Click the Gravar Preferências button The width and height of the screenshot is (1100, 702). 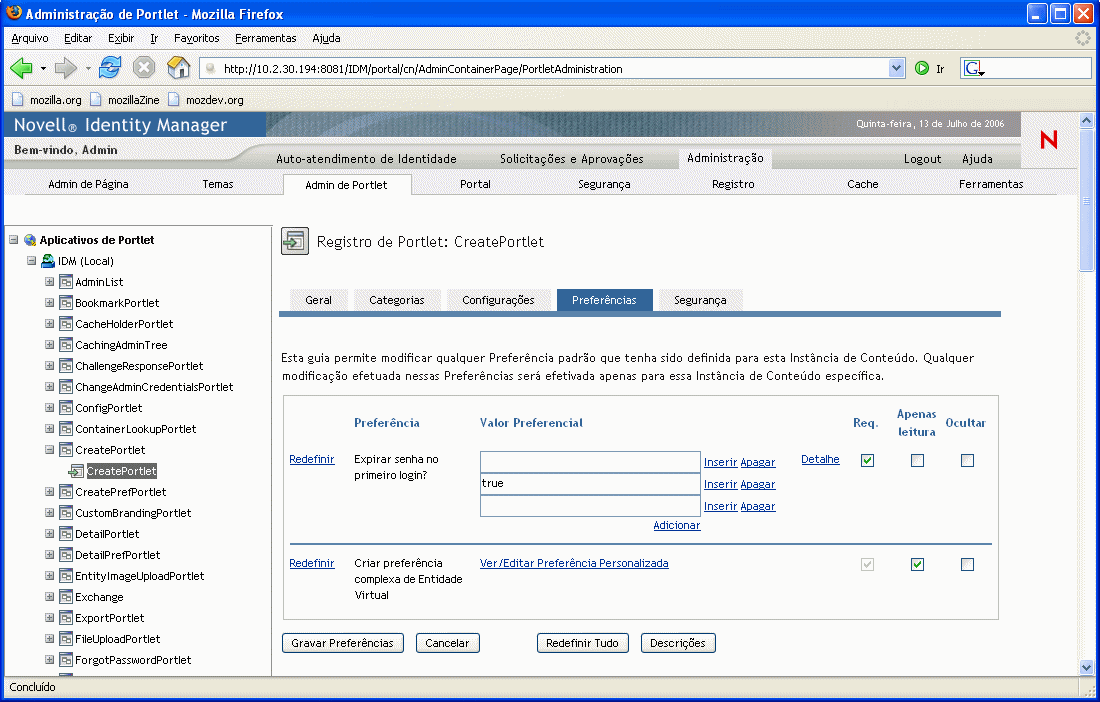(x=342, y=643)
